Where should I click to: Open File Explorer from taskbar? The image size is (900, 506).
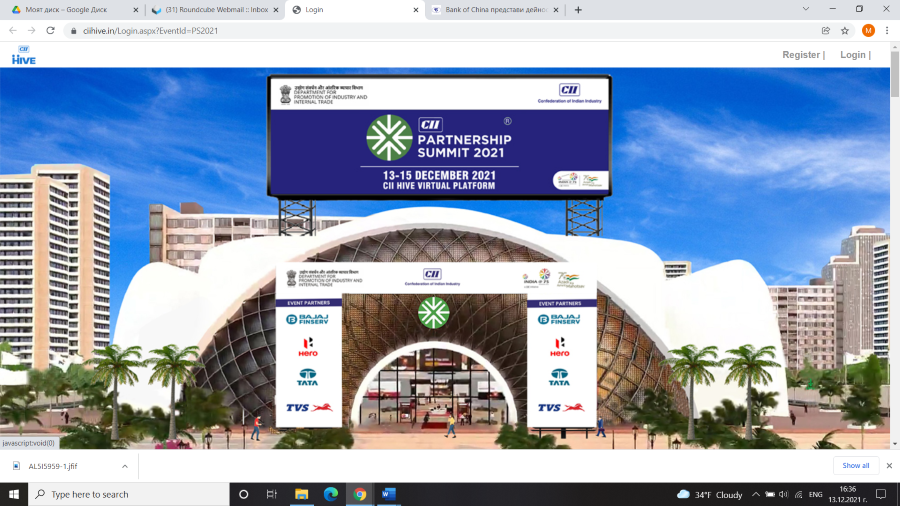[301, 494]
